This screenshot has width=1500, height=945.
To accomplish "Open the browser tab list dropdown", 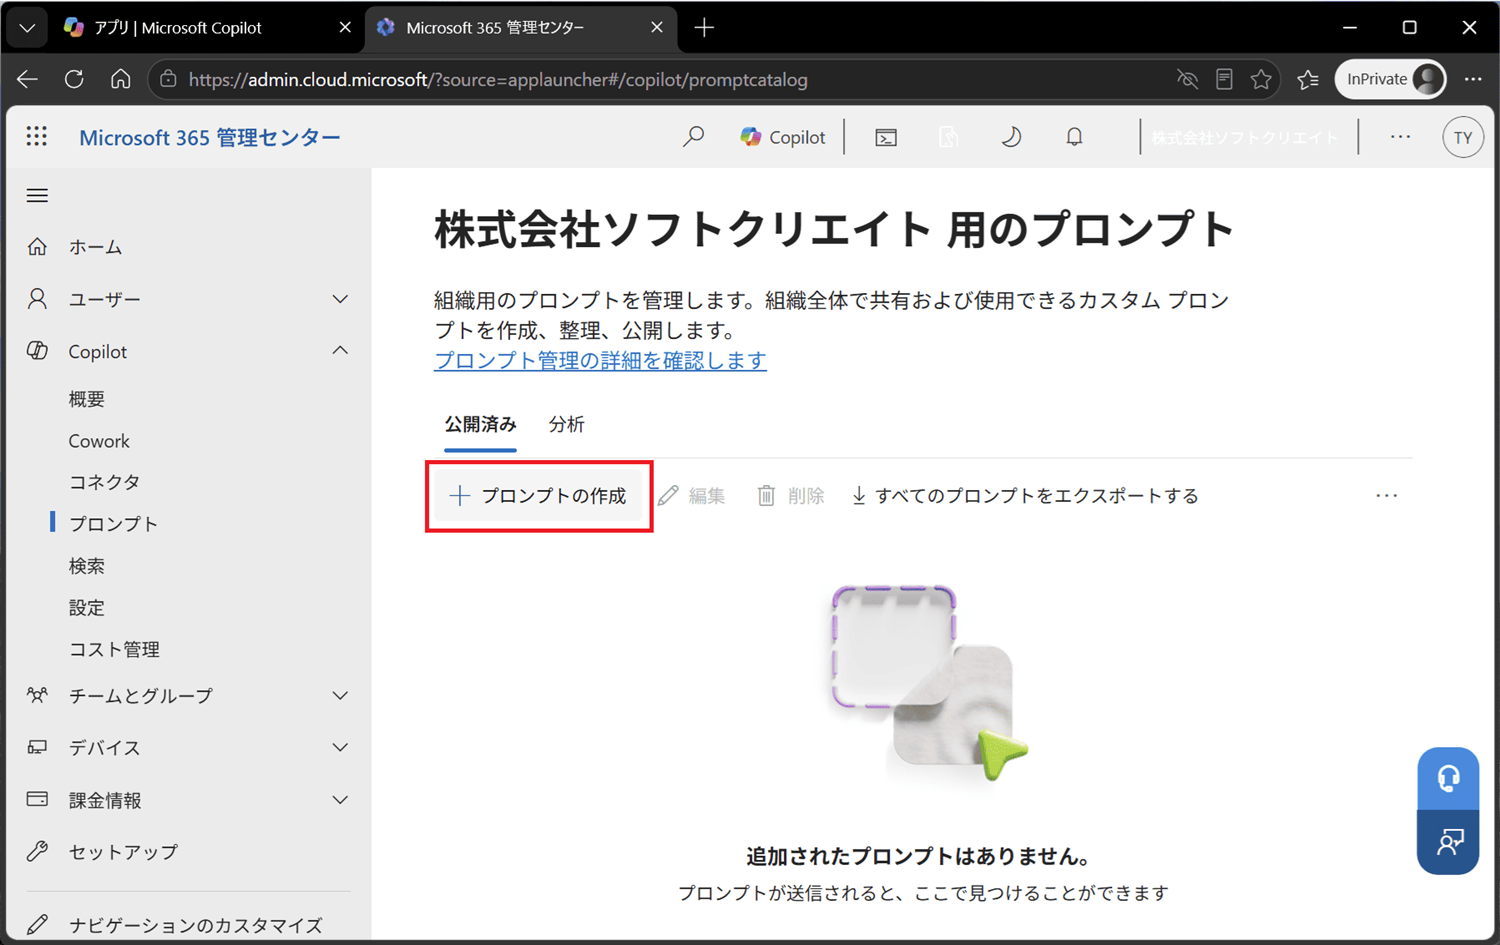I will (x=27, y=27).
